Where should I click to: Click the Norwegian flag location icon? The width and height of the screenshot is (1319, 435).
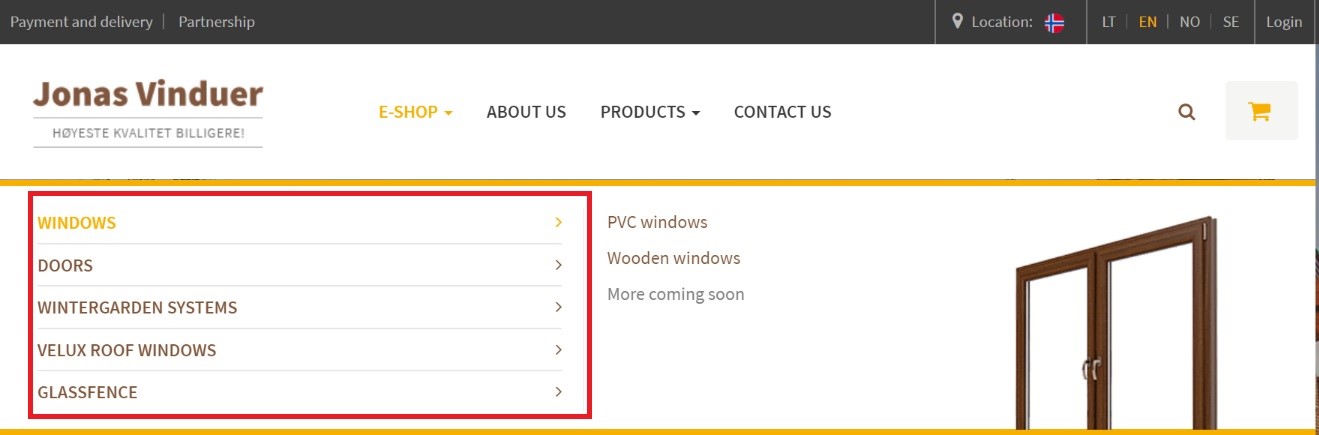tap(1054, 22)
